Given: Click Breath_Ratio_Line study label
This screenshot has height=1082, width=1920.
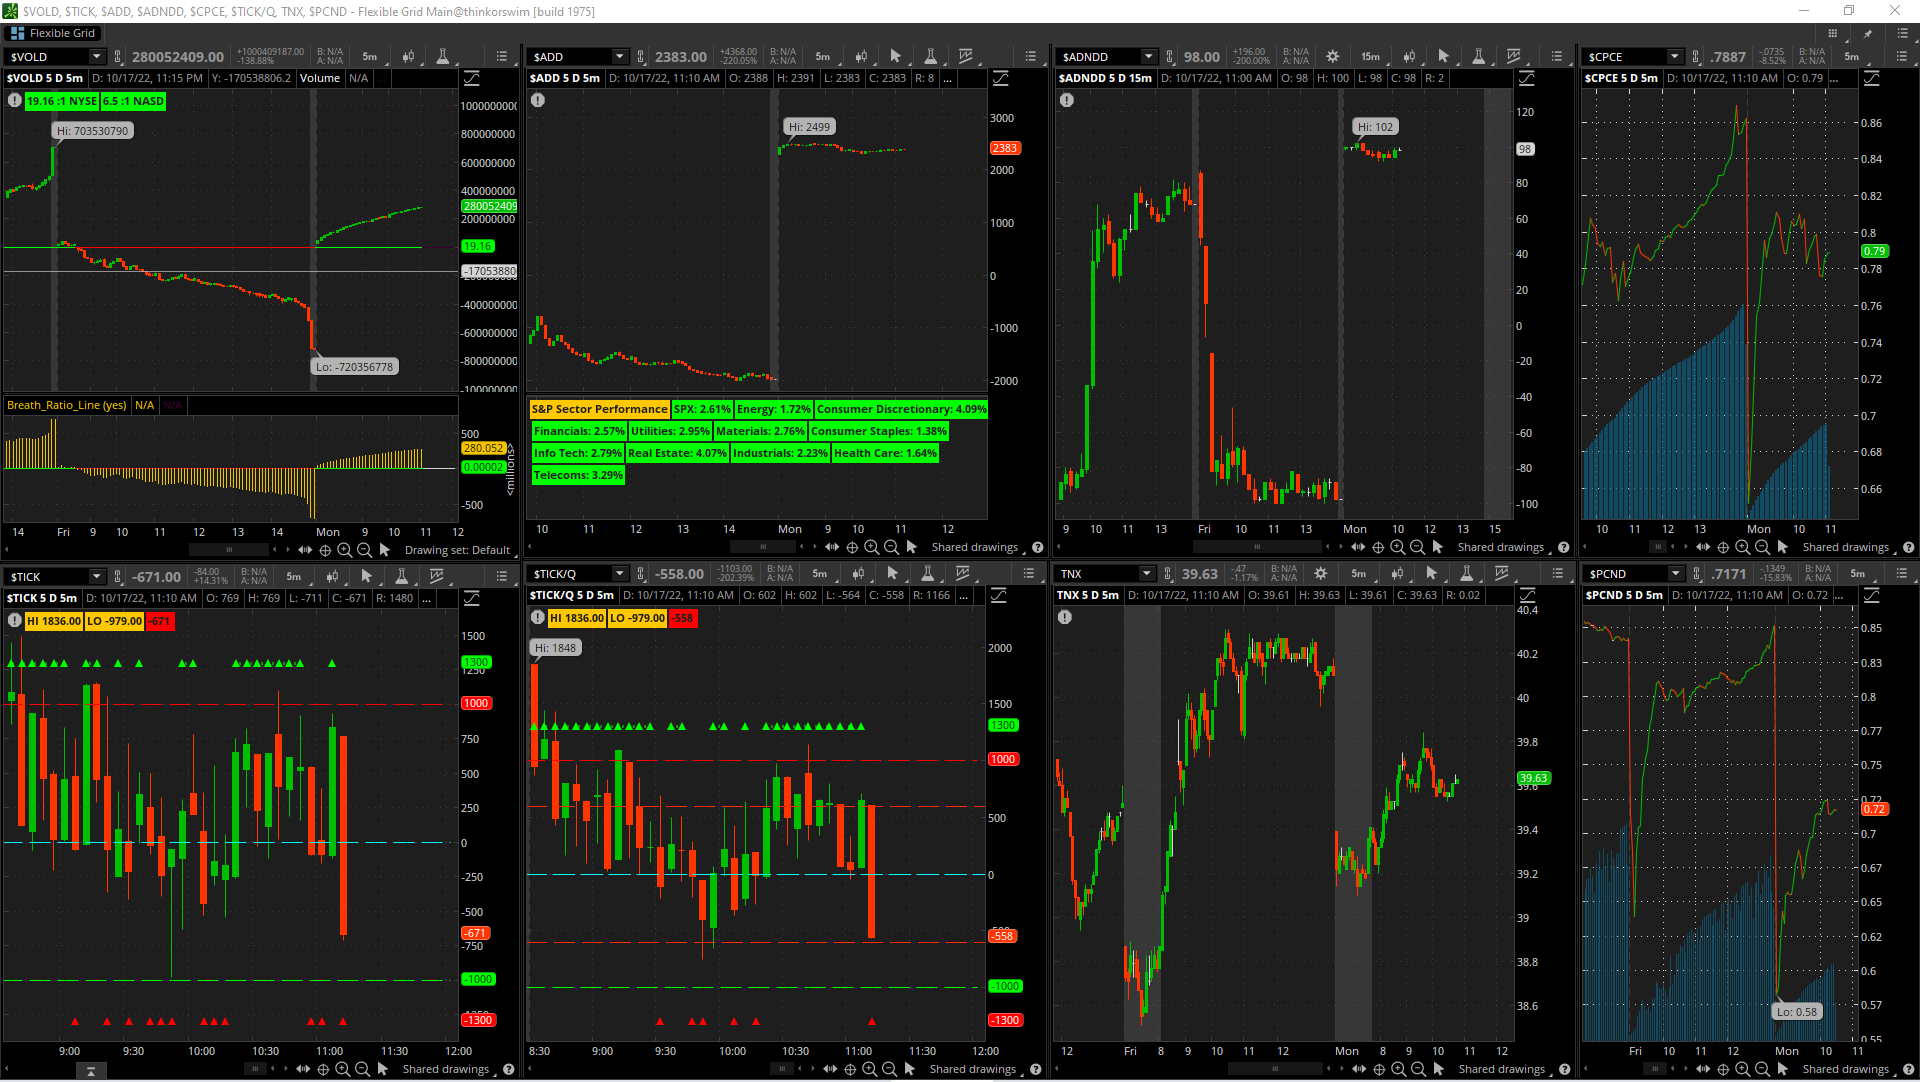Looking at the screenshot, I should click(66, 405).
